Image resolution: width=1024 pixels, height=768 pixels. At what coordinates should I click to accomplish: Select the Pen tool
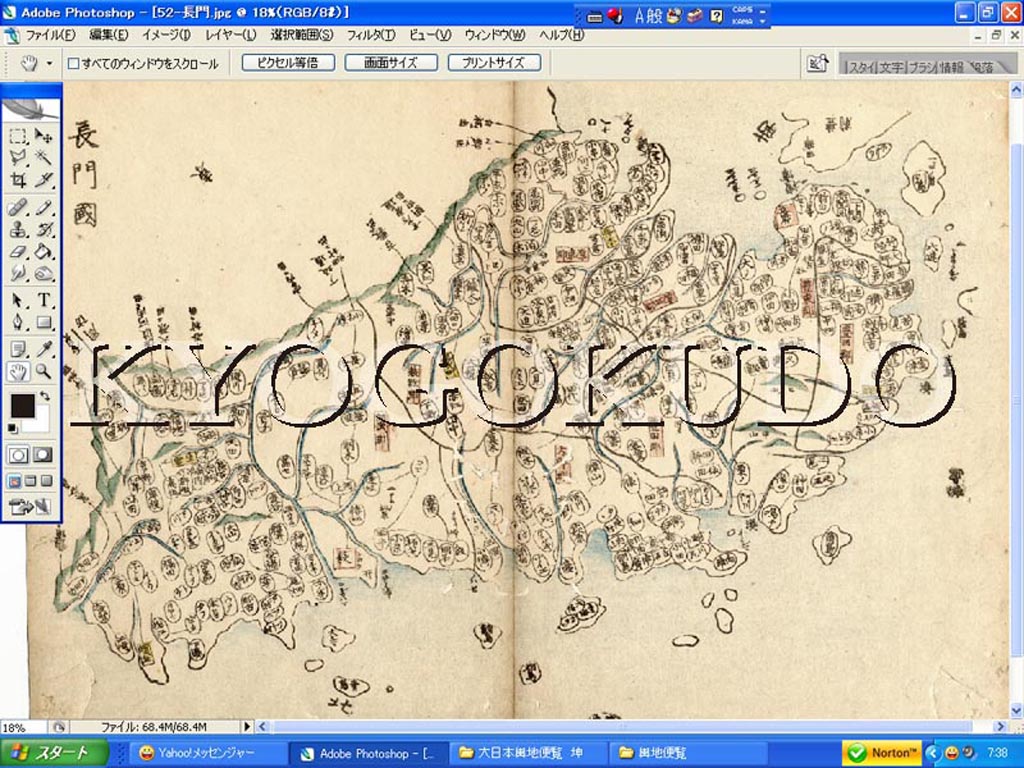[18, 322]
